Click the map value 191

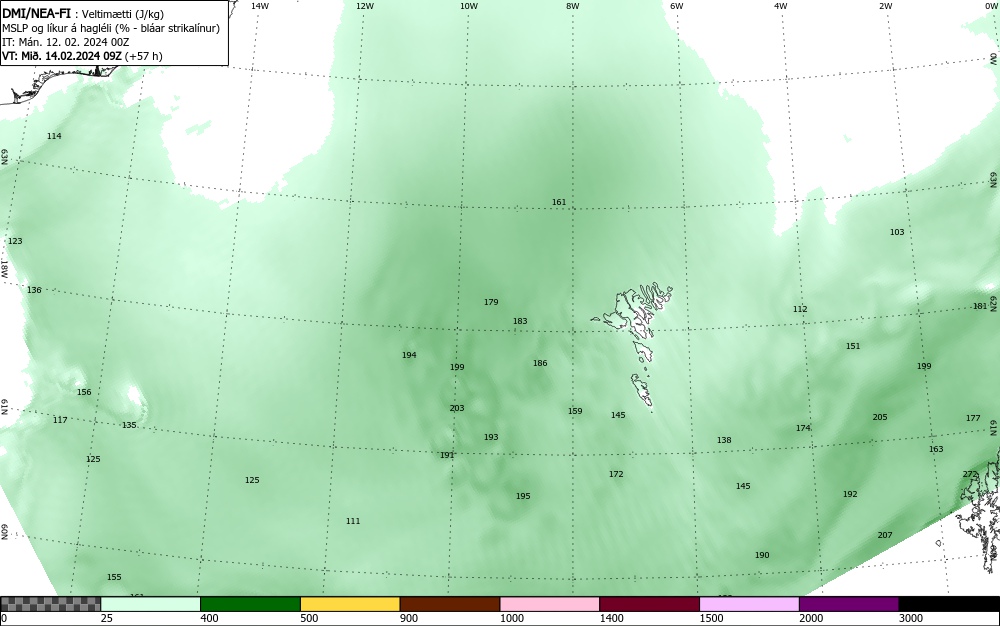[447, 455]
